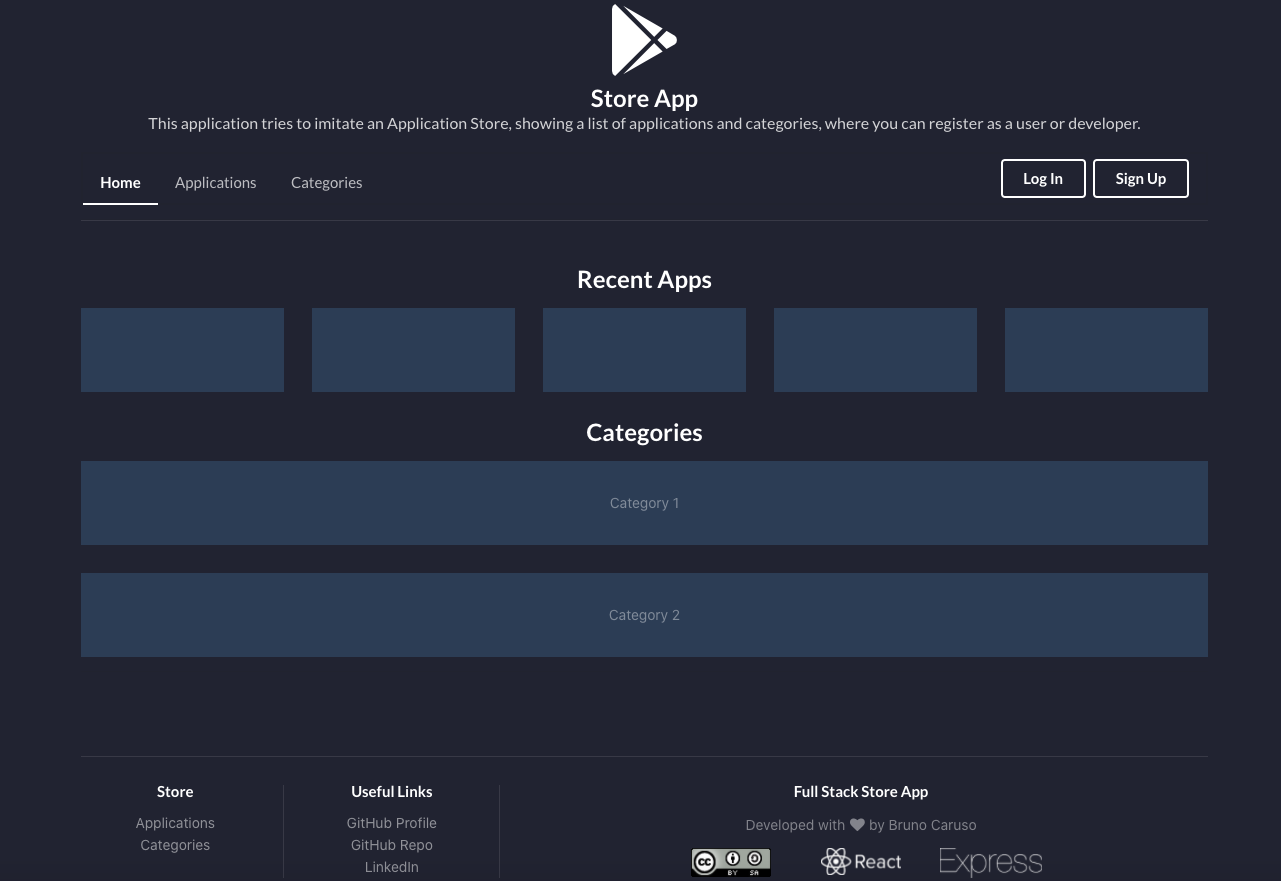Switch to the Home tab
Screen dimensions: 1281x881
tap(120, 182)
